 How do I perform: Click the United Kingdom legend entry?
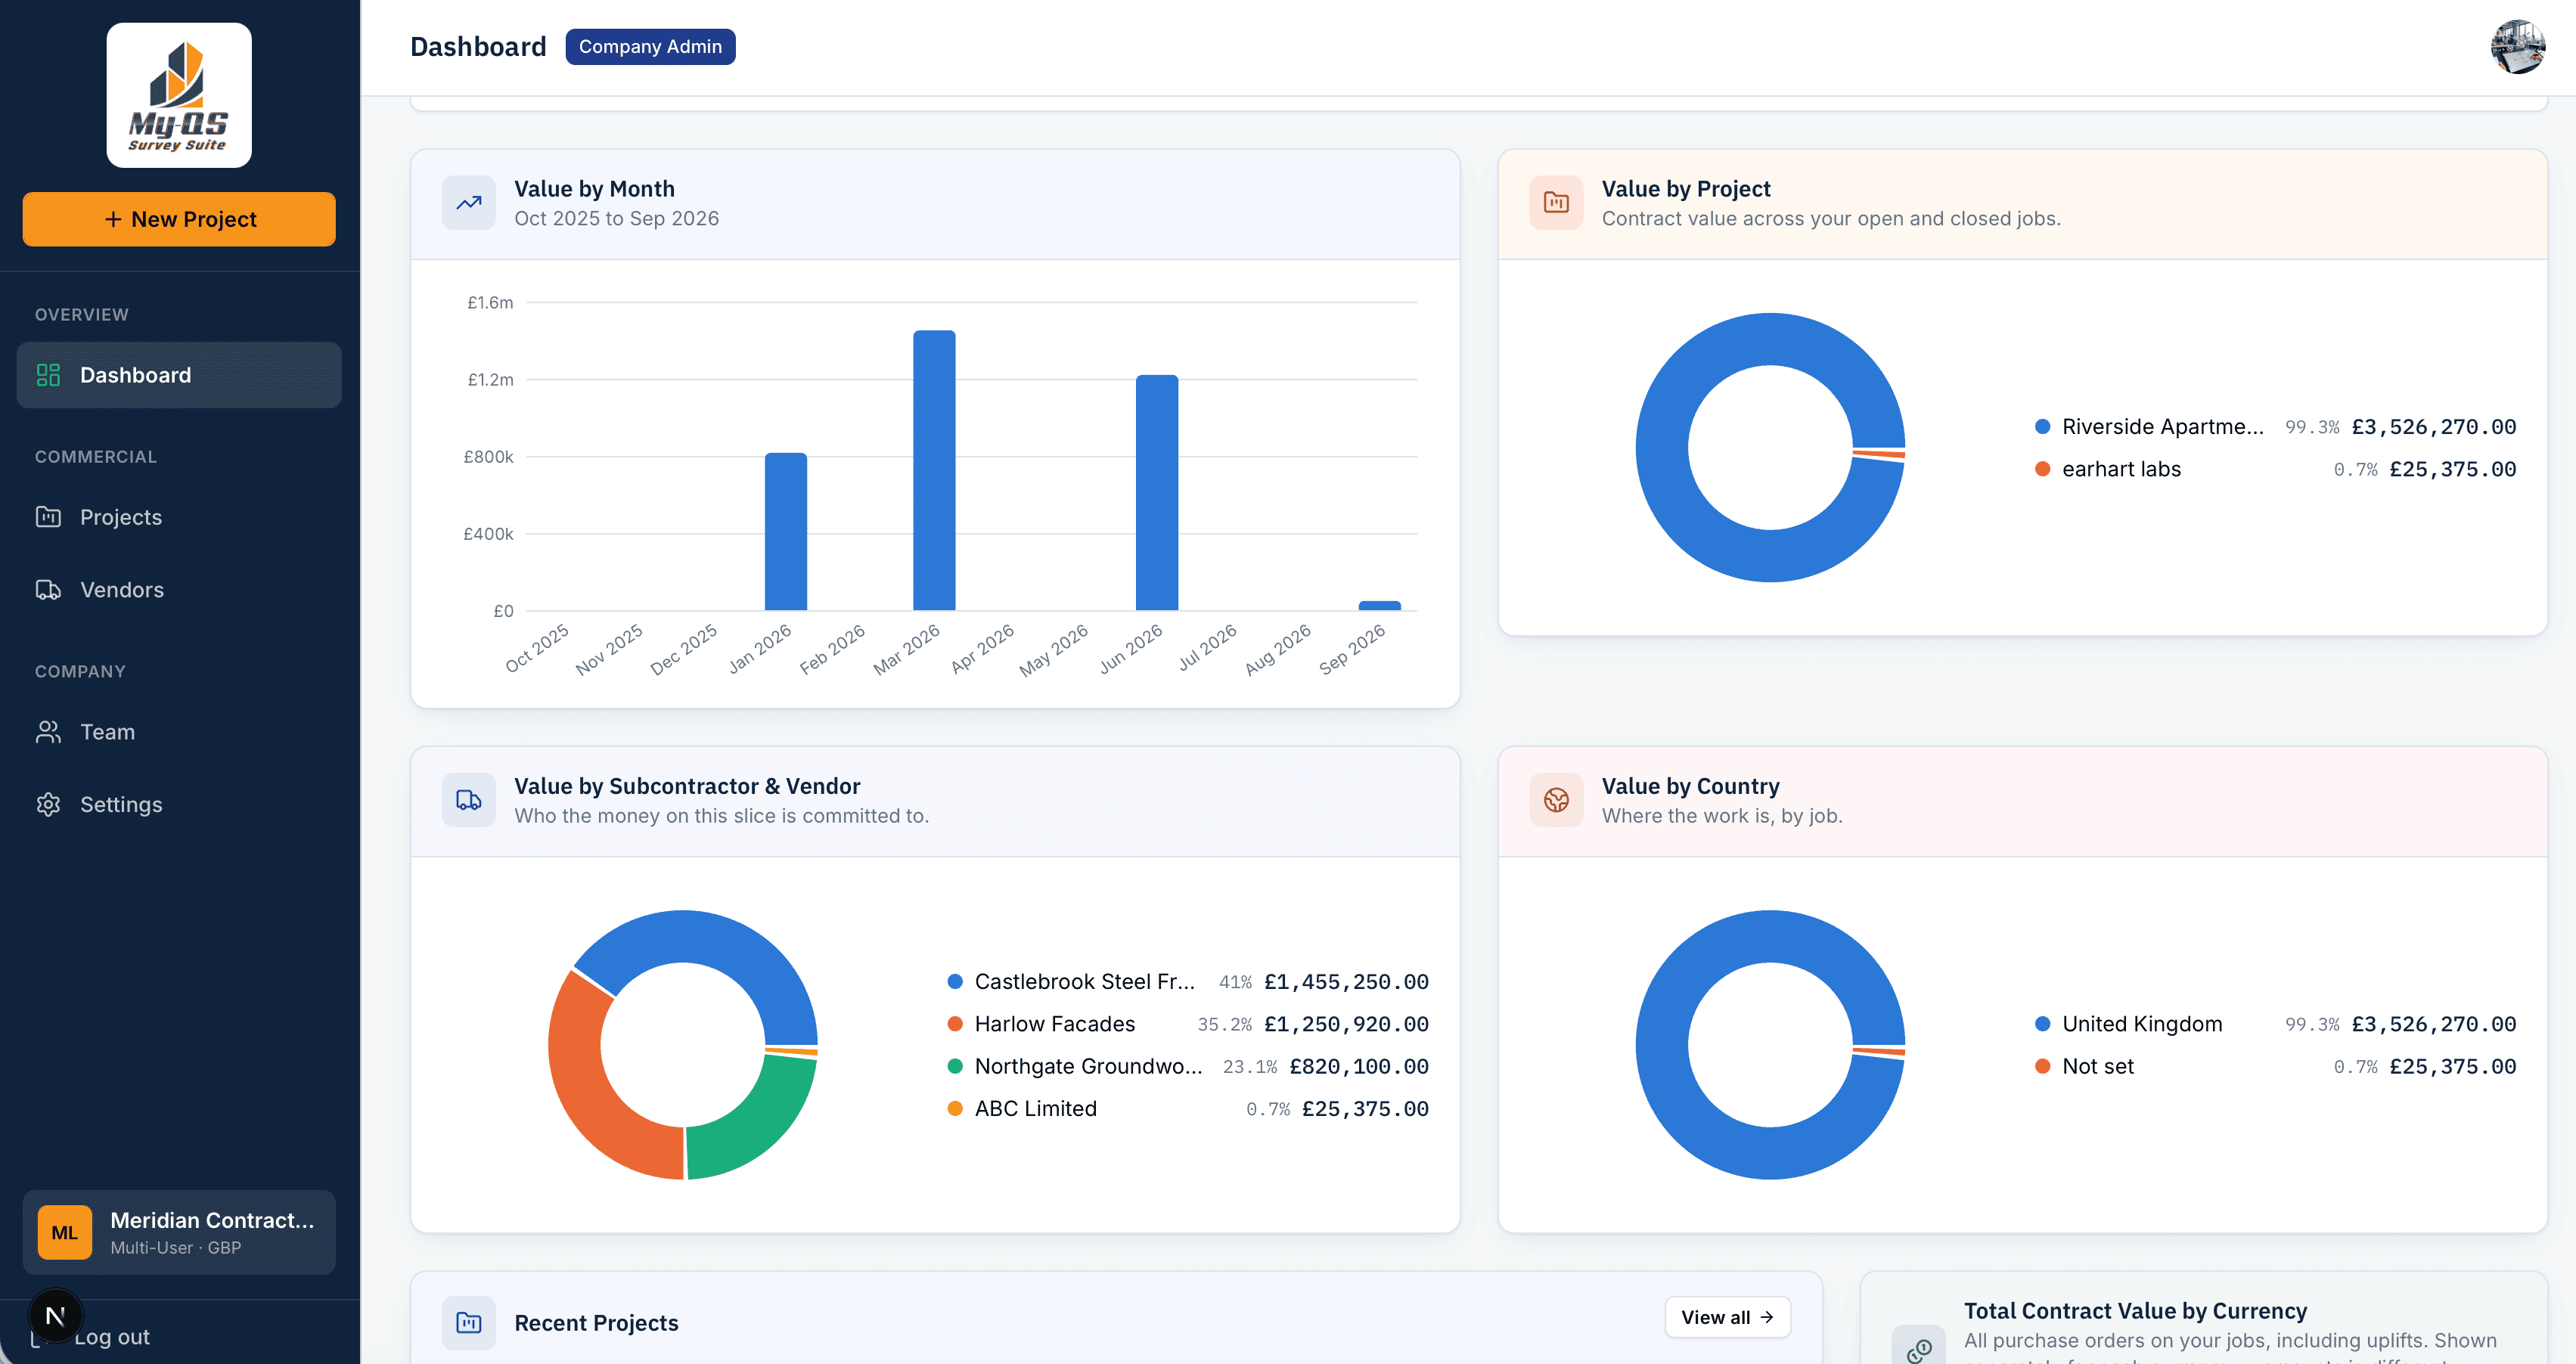pos(2276,1024)
